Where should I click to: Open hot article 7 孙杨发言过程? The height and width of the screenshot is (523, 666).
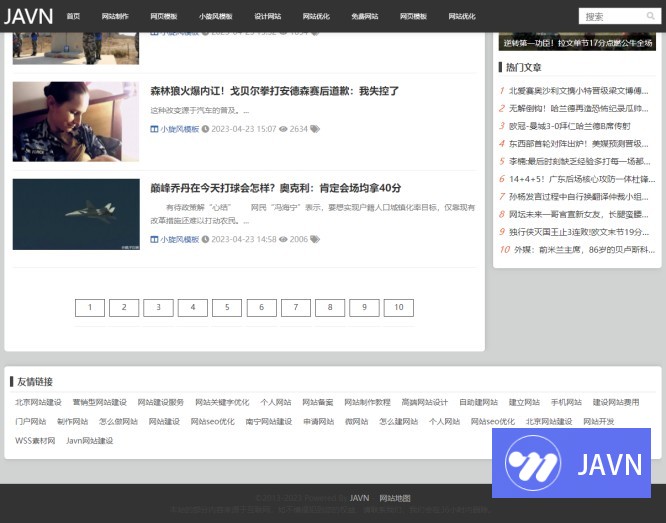579,197
